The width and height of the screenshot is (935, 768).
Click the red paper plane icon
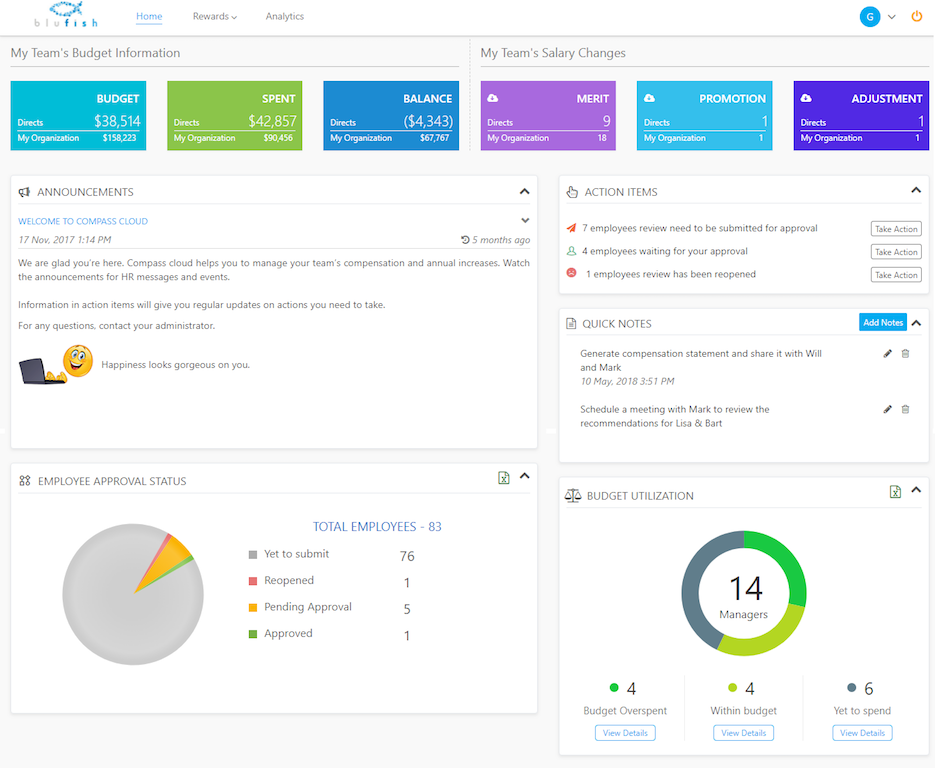tap(571, 228)
